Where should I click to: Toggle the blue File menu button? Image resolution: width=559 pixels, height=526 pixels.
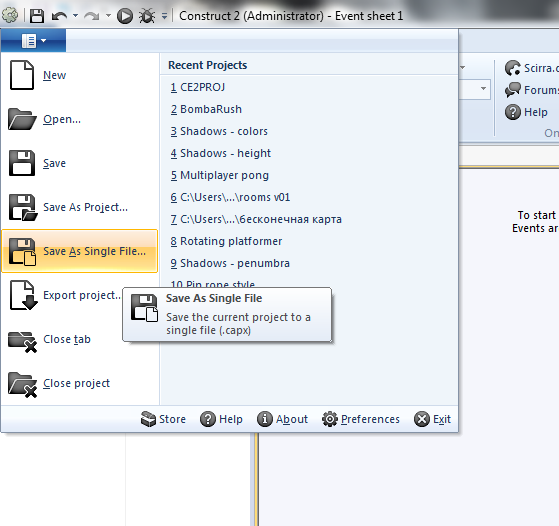coord(33,41)
